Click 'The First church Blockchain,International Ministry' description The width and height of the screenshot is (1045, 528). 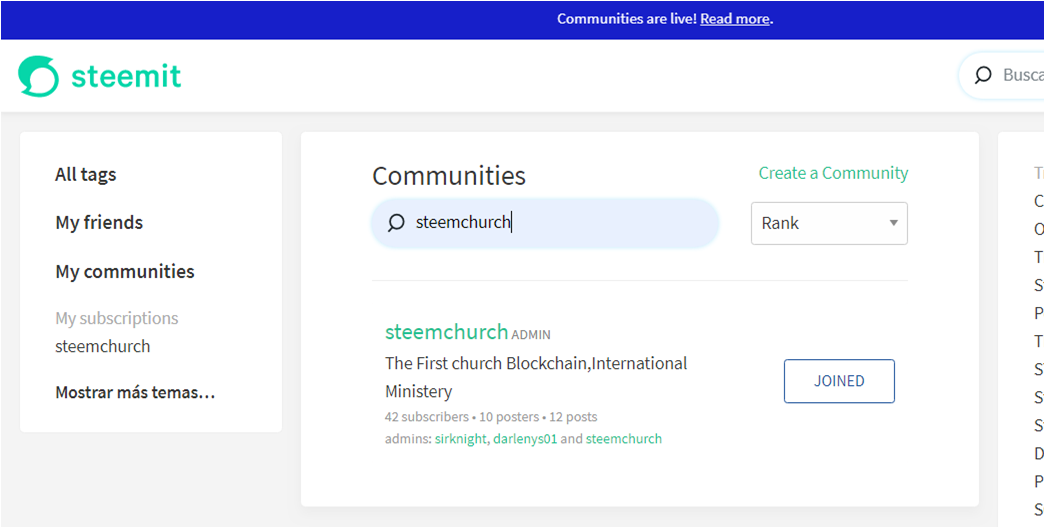[x=536, y=377]
